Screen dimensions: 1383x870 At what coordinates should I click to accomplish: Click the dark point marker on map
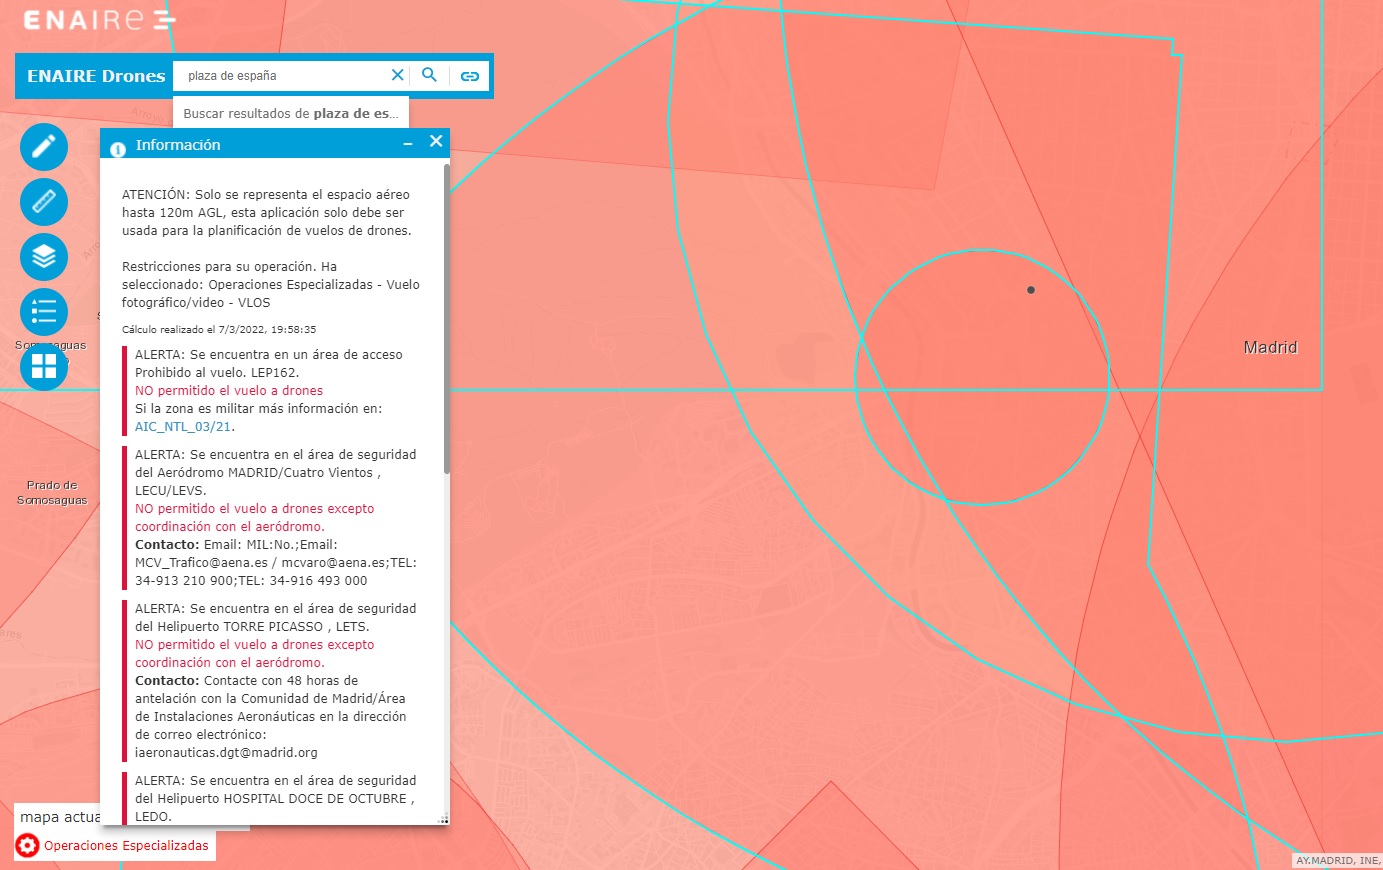pyautogui.click(x=1031, y=290)
